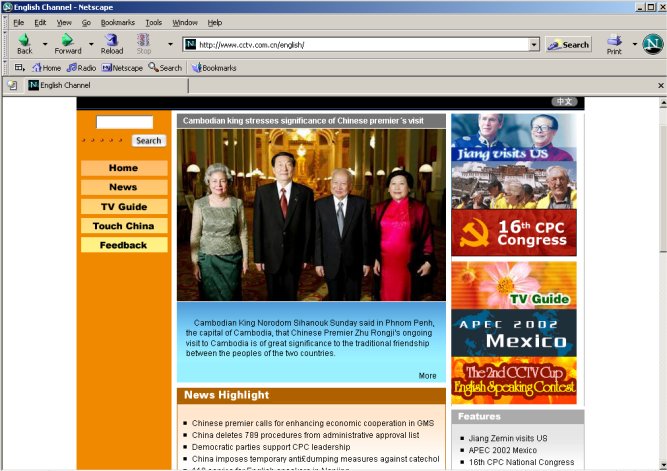The height and width of the screenshot is (471, 667).
Task: Click the TV Guide flower banner
Action: point(514,285)
